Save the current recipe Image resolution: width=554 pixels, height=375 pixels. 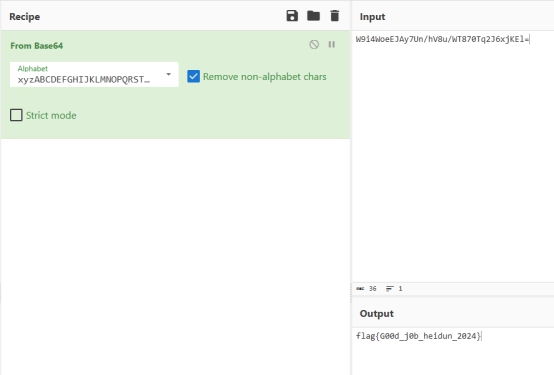tap(292, 16)
